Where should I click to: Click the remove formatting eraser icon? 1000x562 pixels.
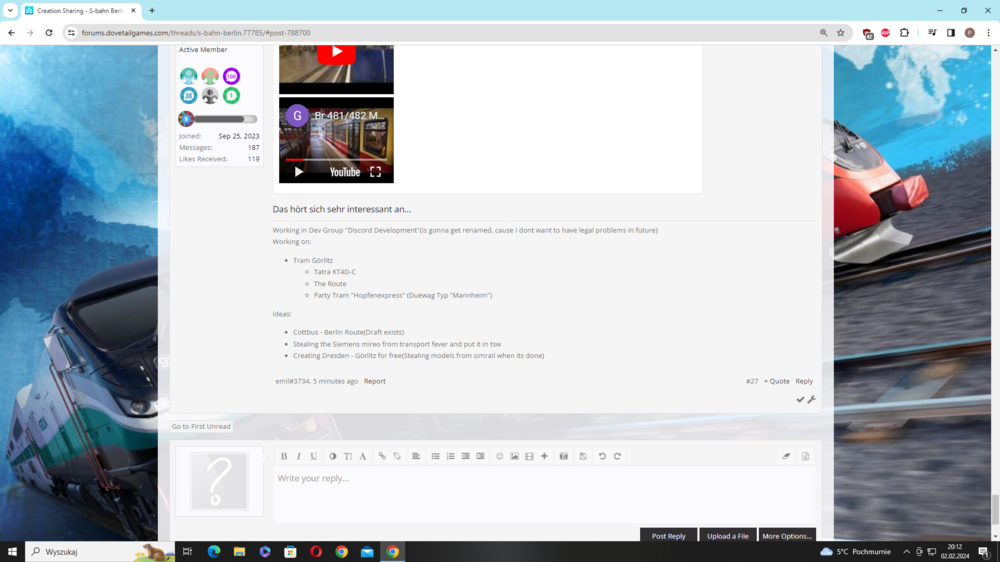point(786,456)
